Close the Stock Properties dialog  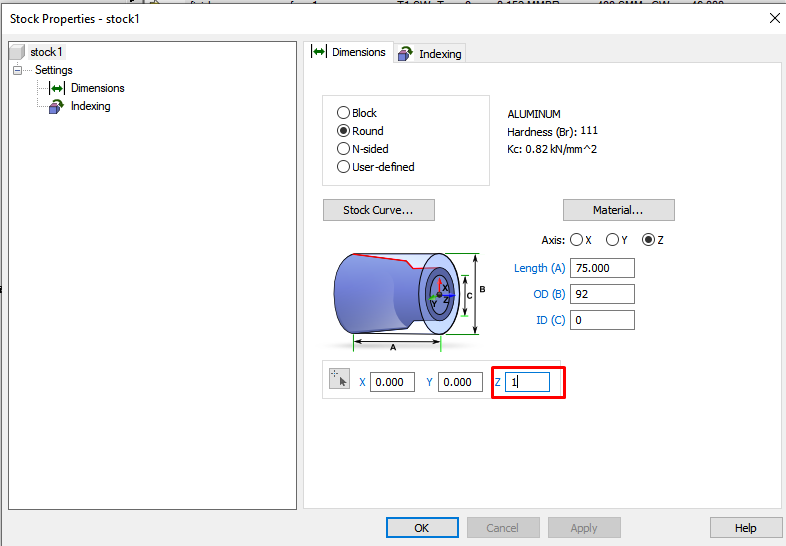(x=774, y=19)
